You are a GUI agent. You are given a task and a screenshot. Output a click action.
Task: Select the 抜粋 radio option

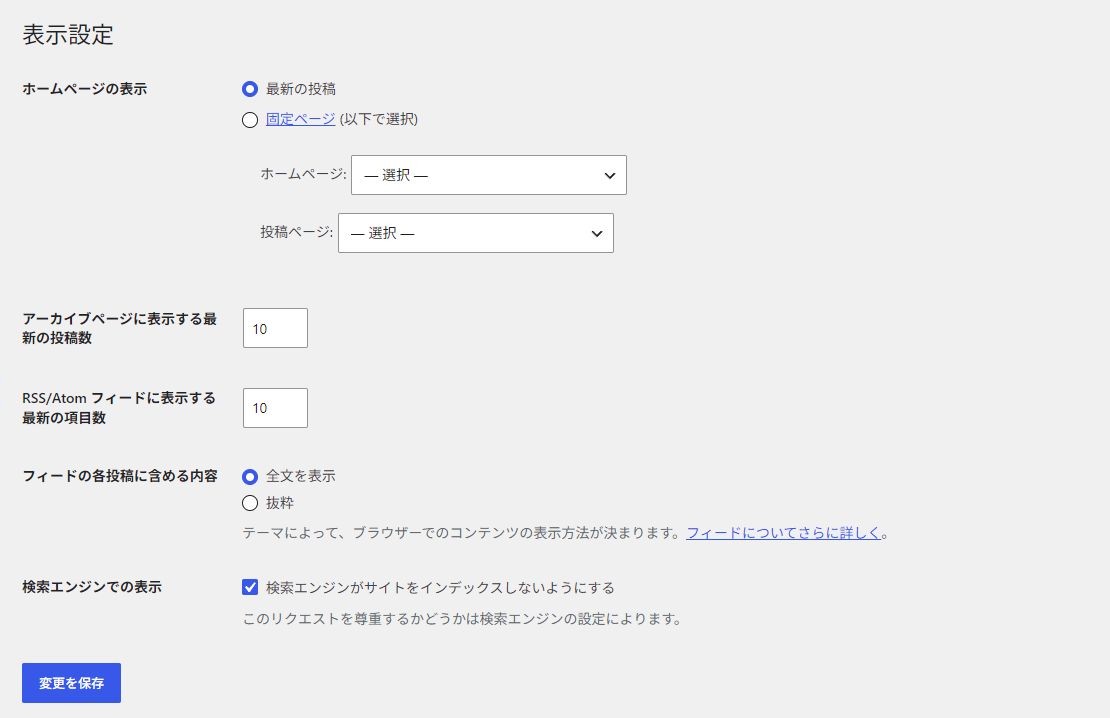click(250, 503)
